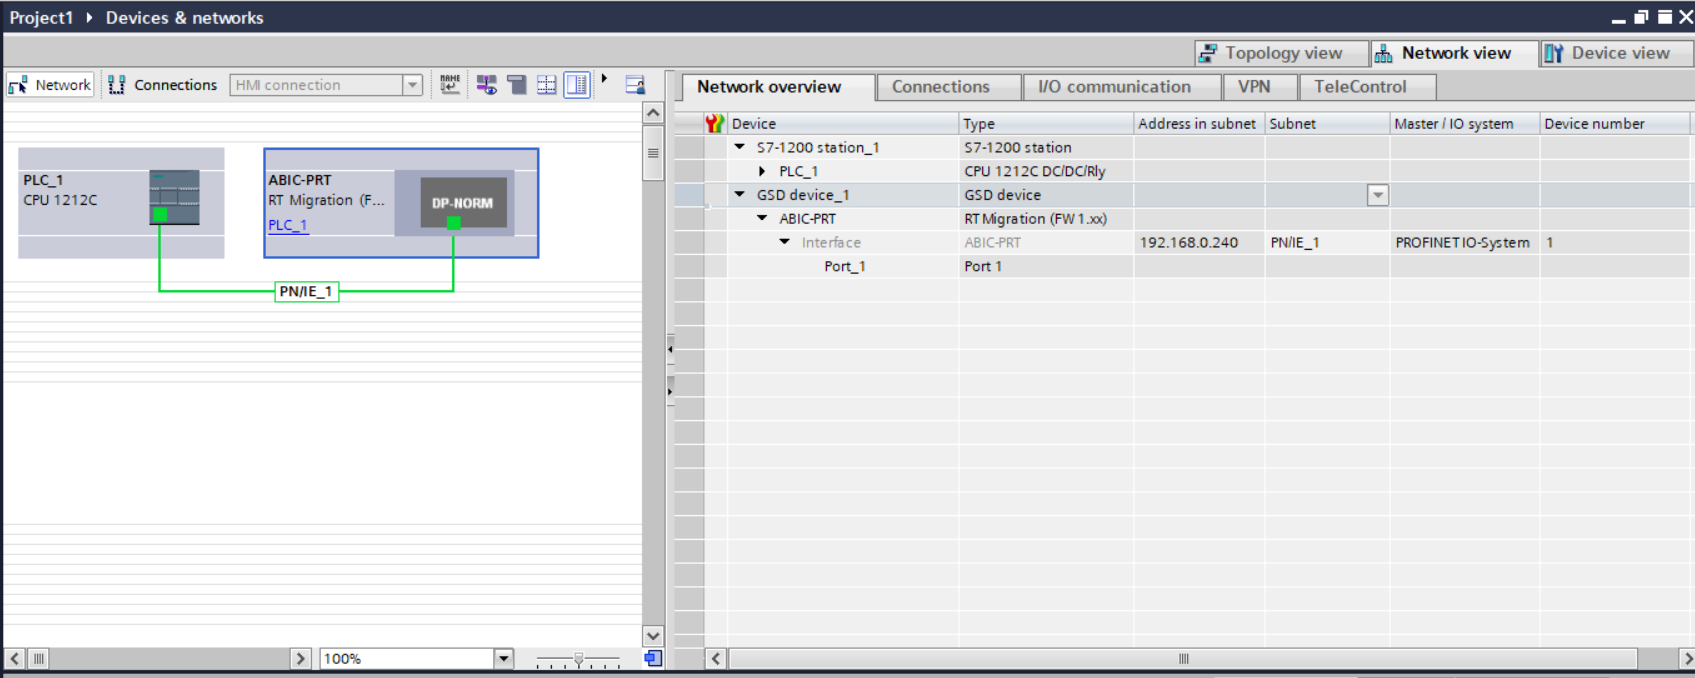
Task: Click the zoom slider handle
Action: pos(578,659)
